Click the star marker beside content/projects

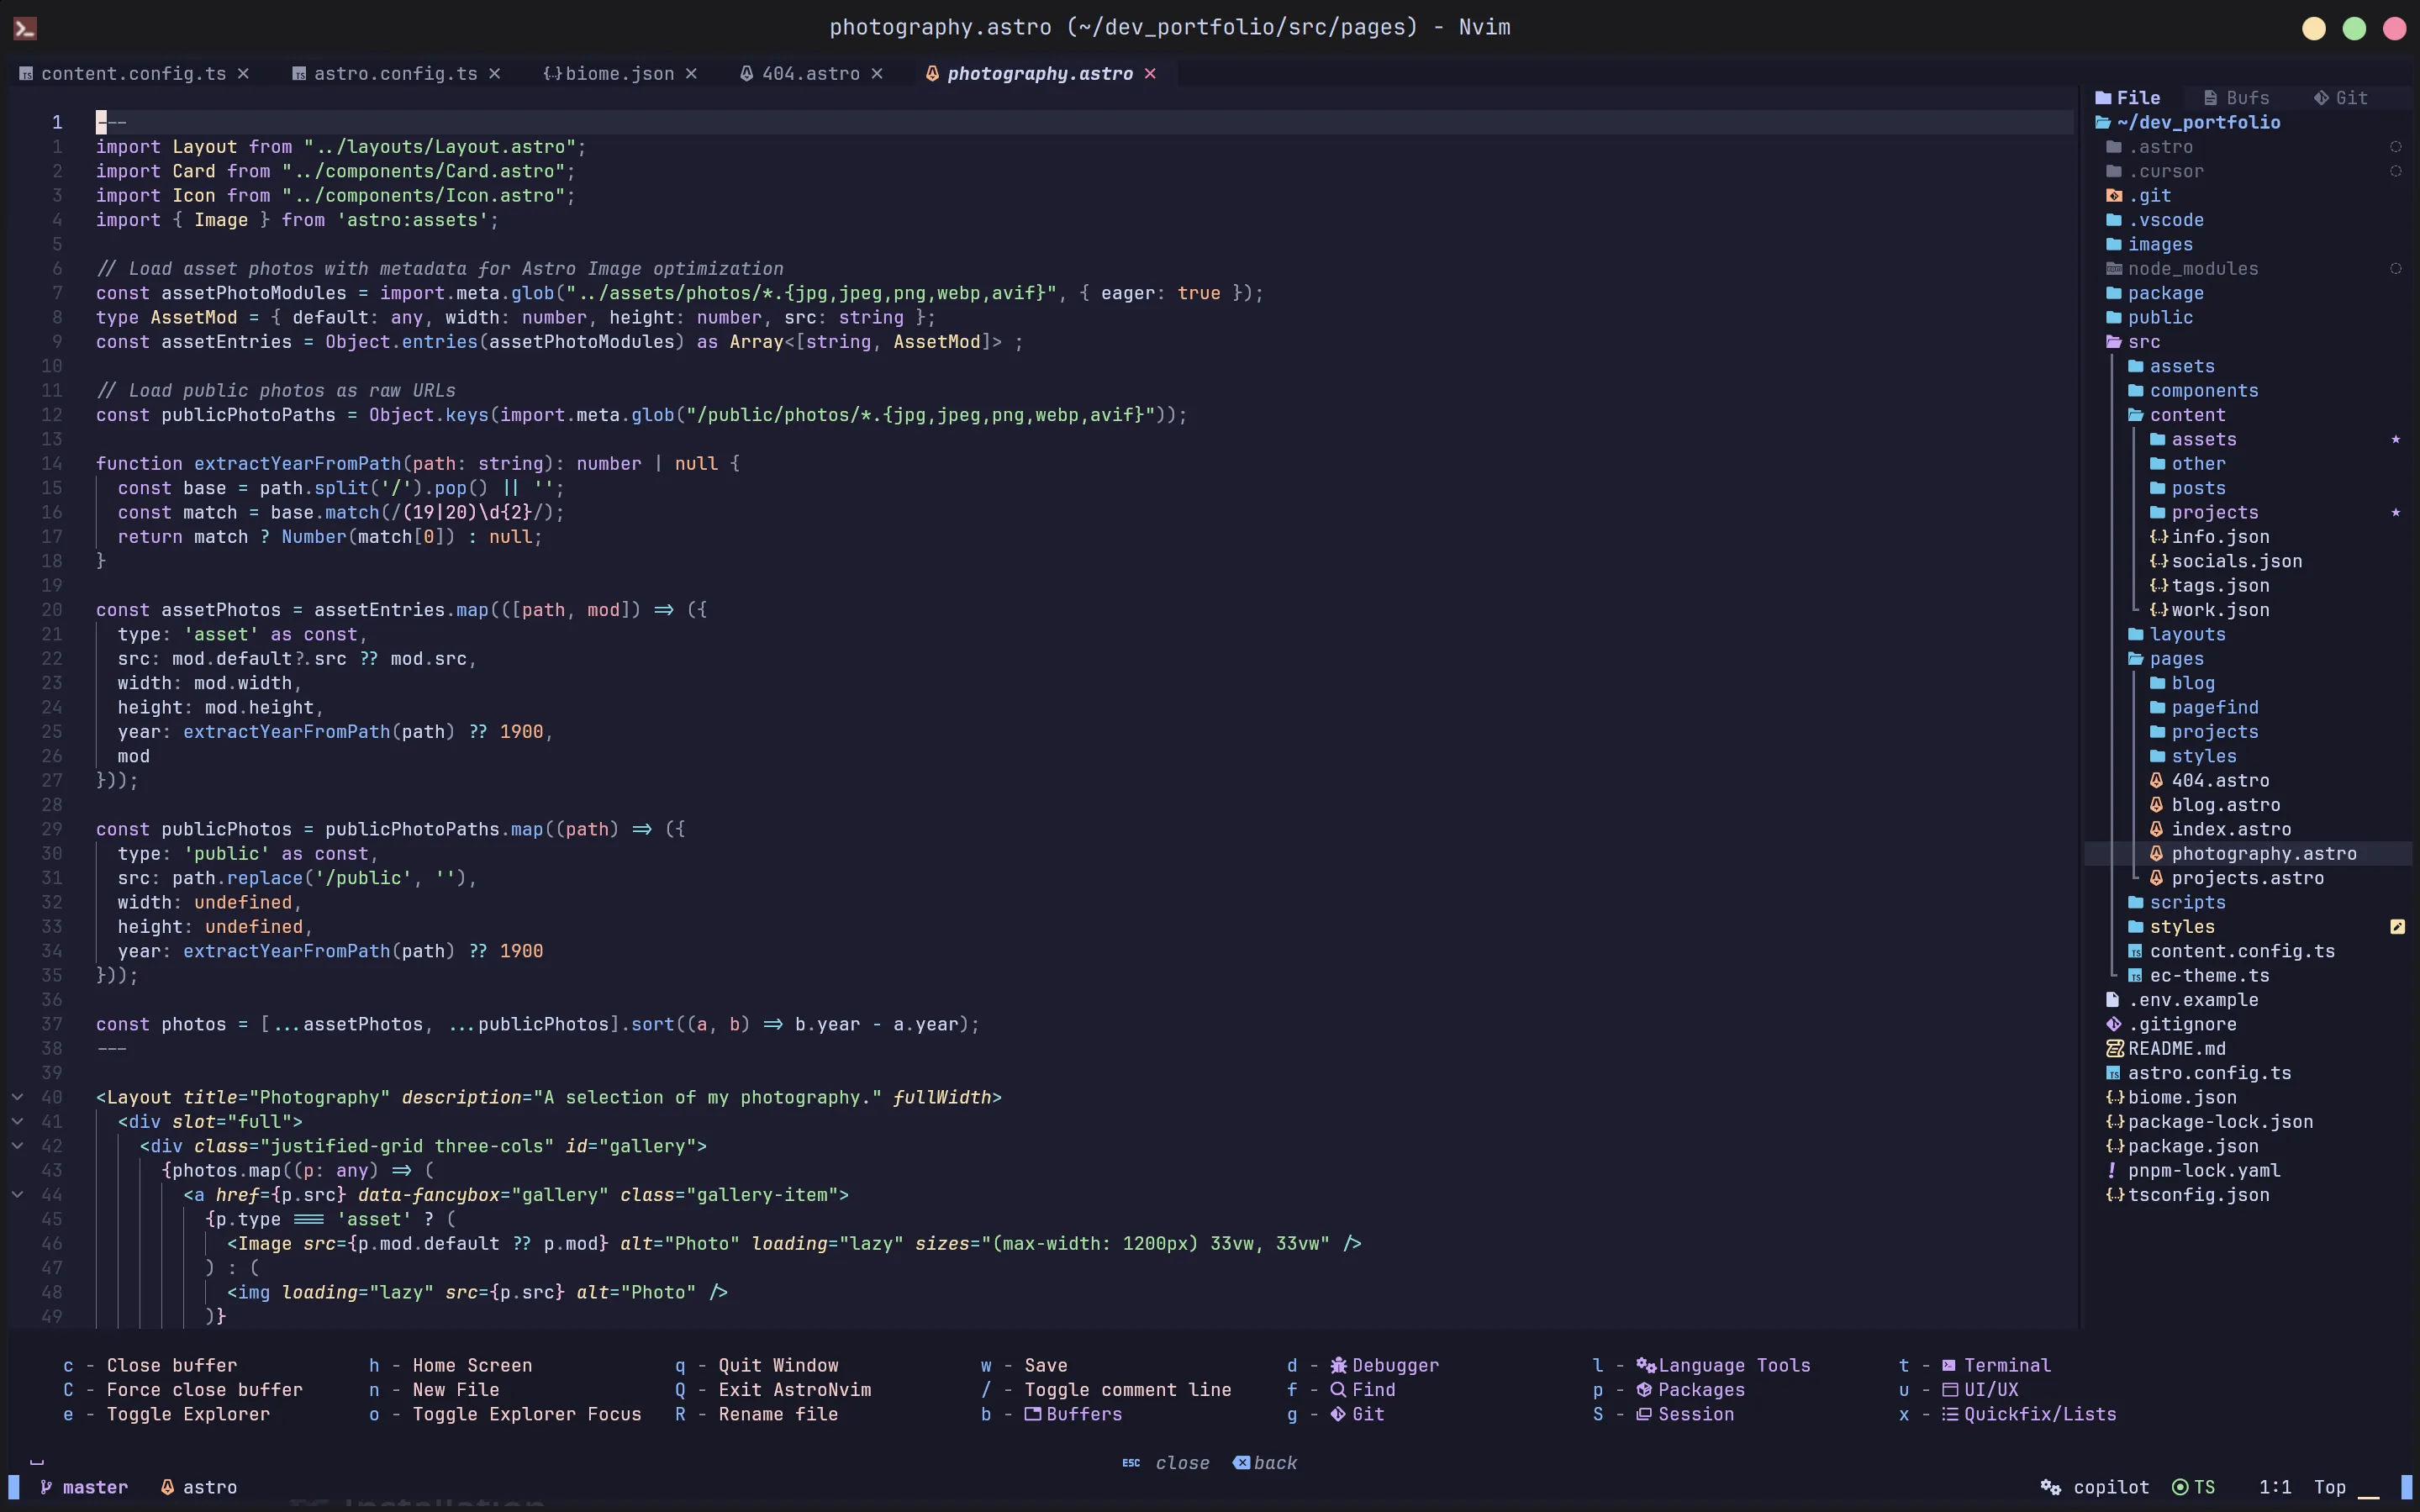[2396, 513]
